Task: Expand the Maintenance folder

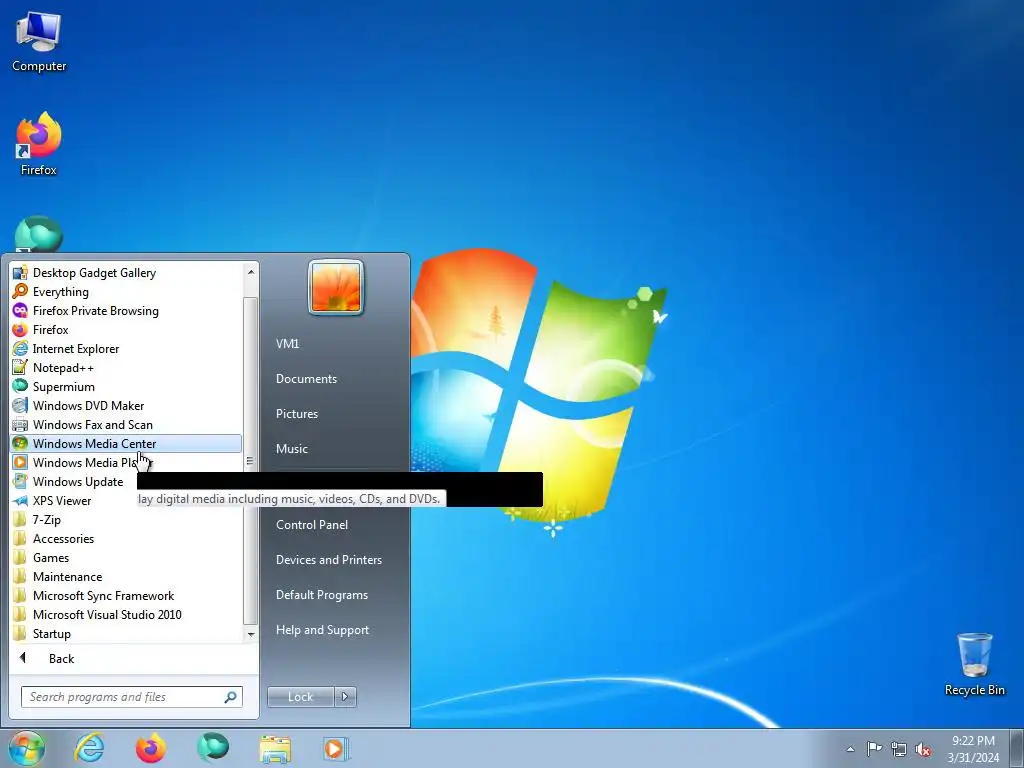Action: point(125,577)
